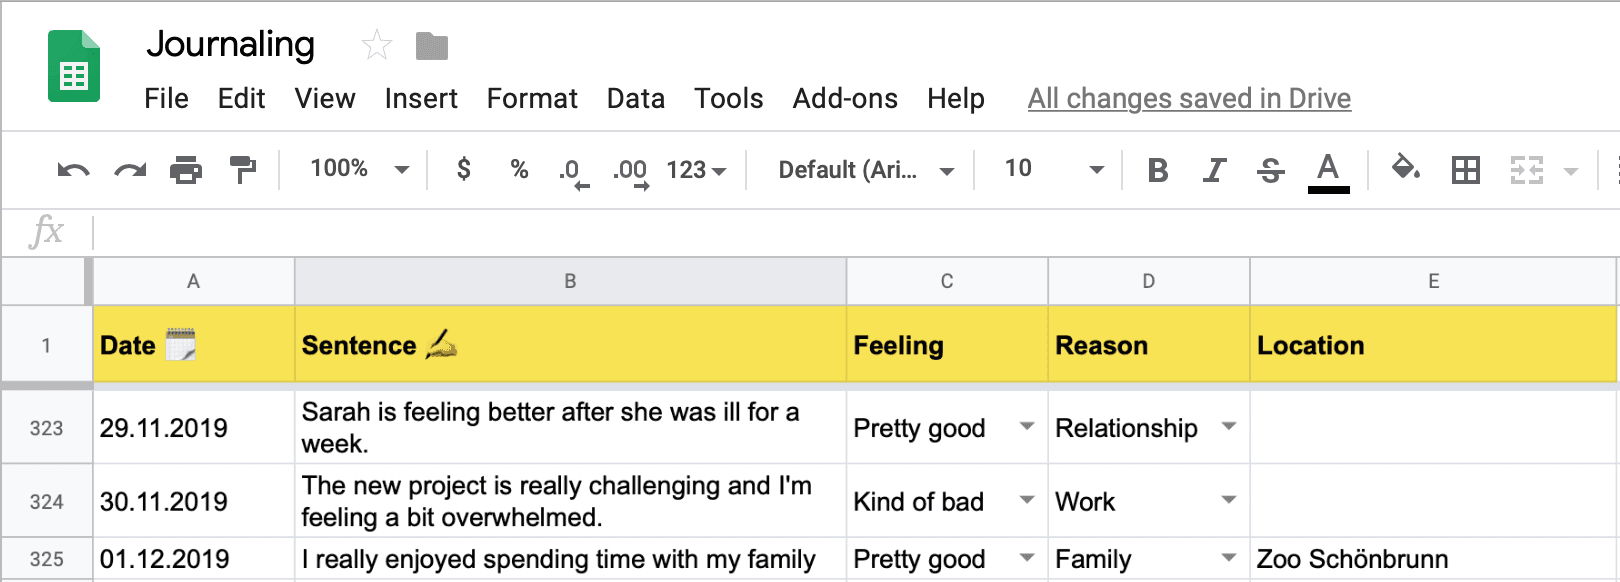Open Google Sheets home logo
Image resolution: width=1620 pixels, height=582 pixels.
(x=74, y=66)
